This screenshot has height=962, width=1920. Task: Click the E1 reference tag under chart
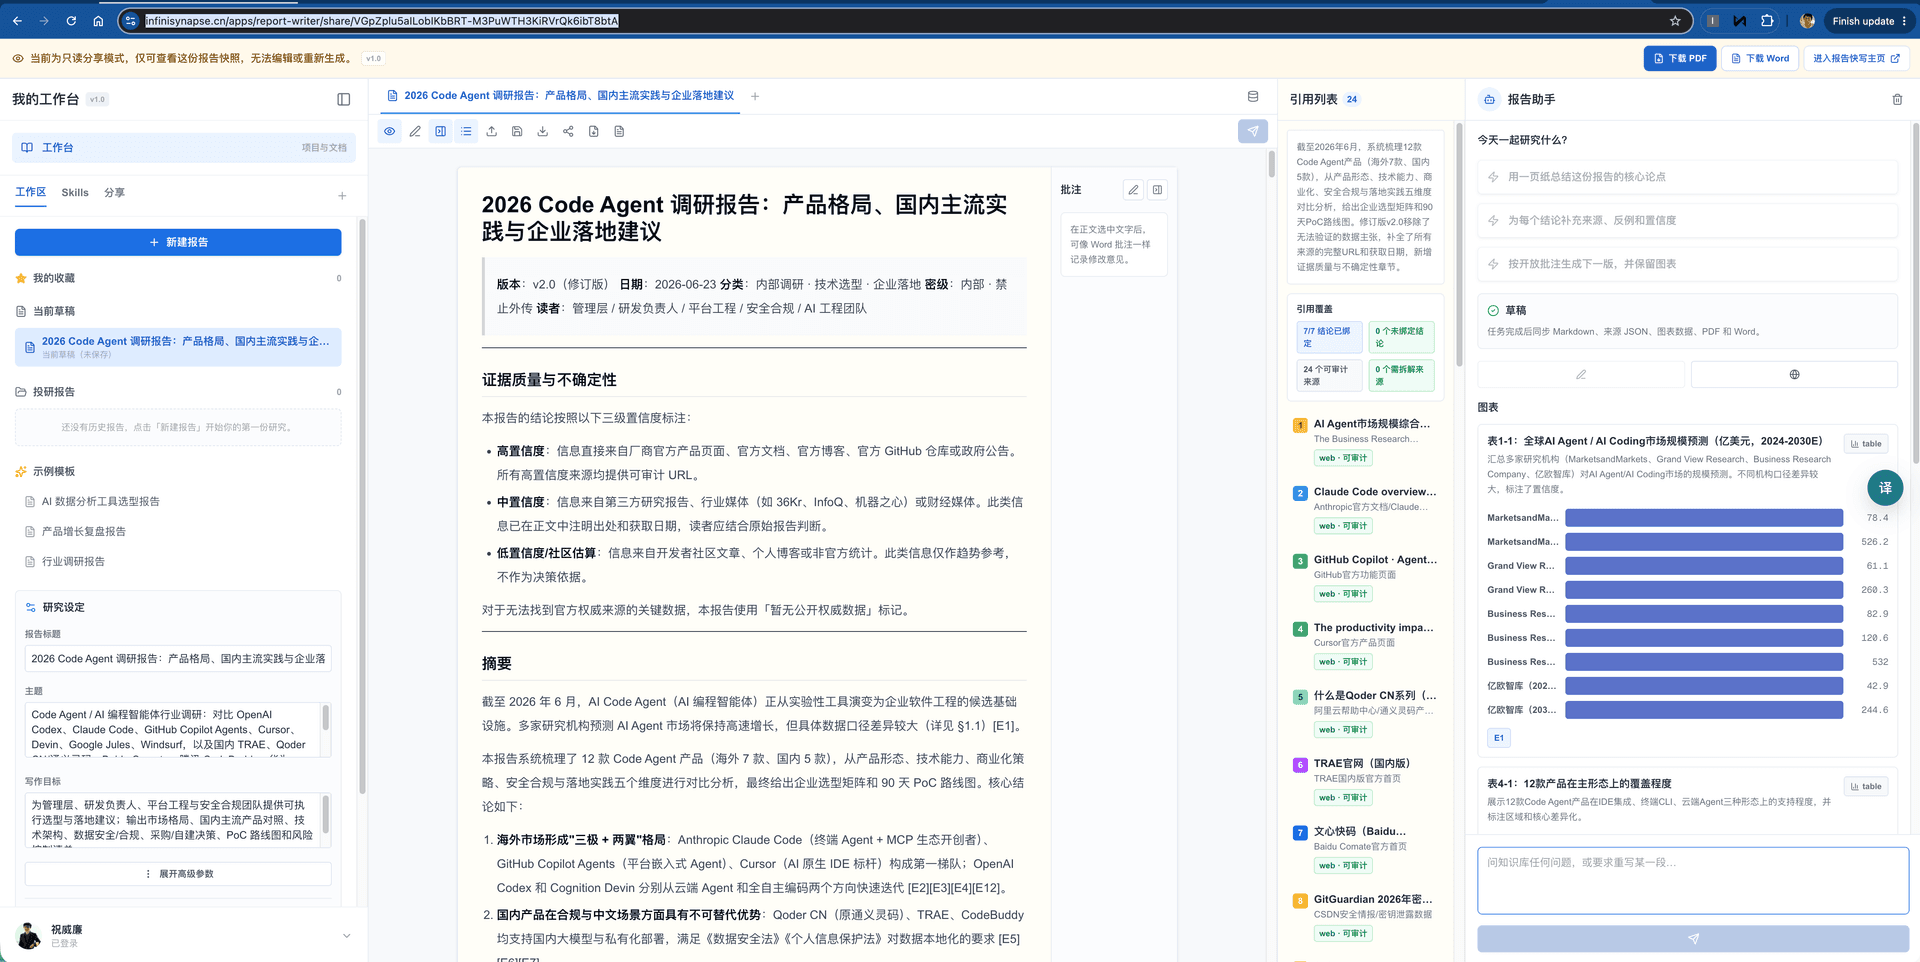coord(1499,738)
